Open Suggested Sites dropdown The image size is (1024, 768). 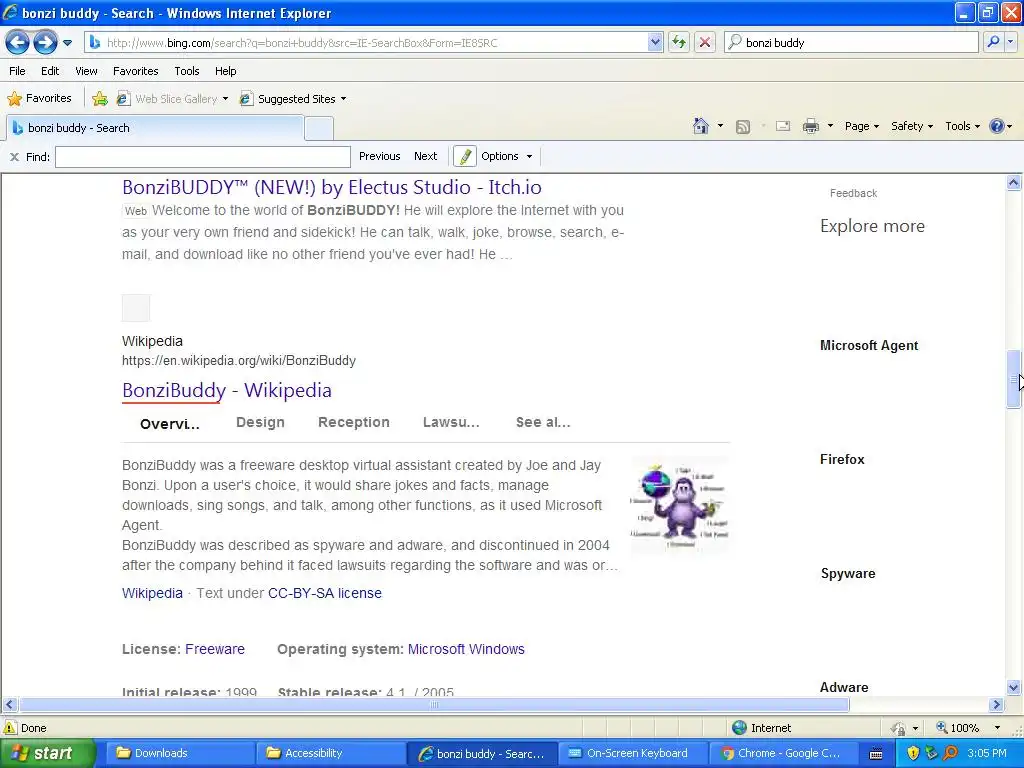(x=293, y=99)
